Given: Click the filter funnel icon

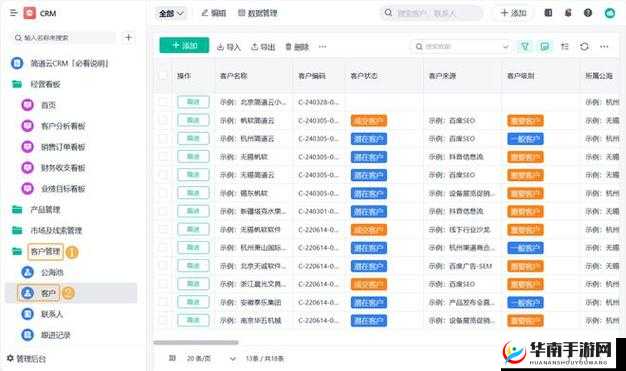Looking at the screenshot, I should [525, 46].
